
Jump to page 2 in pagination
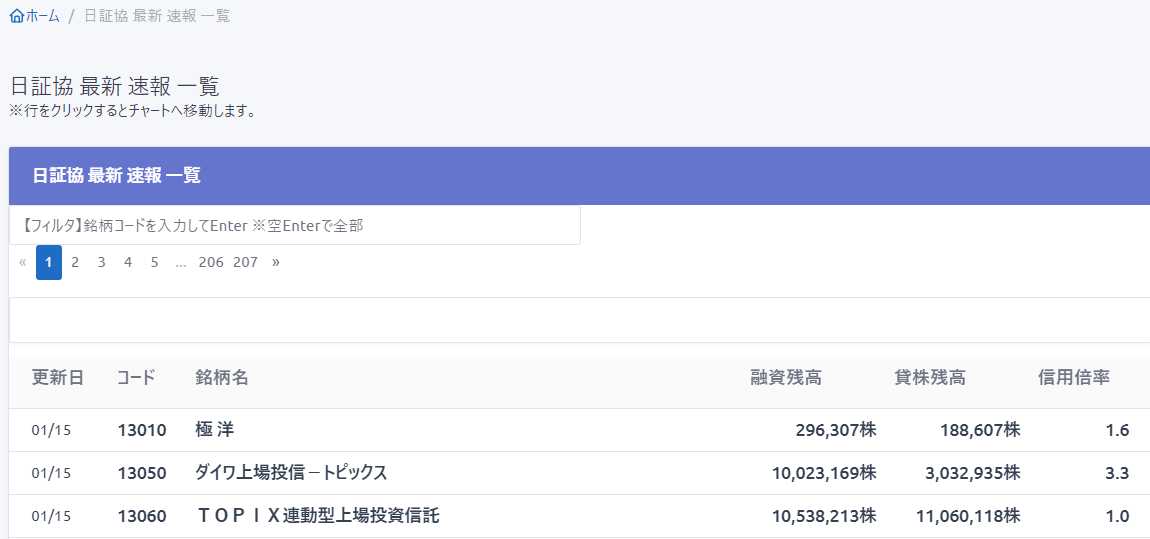click(x=75, y=263)
